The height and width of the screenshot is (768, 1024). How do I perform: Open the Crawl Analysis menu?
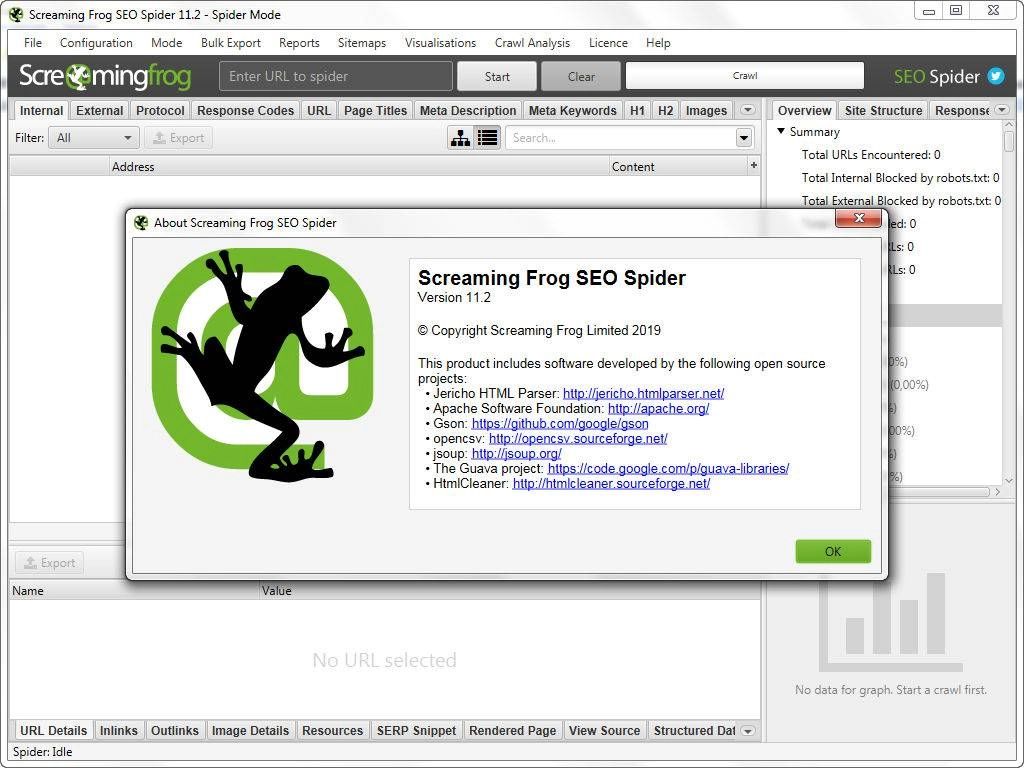point(532,42)
